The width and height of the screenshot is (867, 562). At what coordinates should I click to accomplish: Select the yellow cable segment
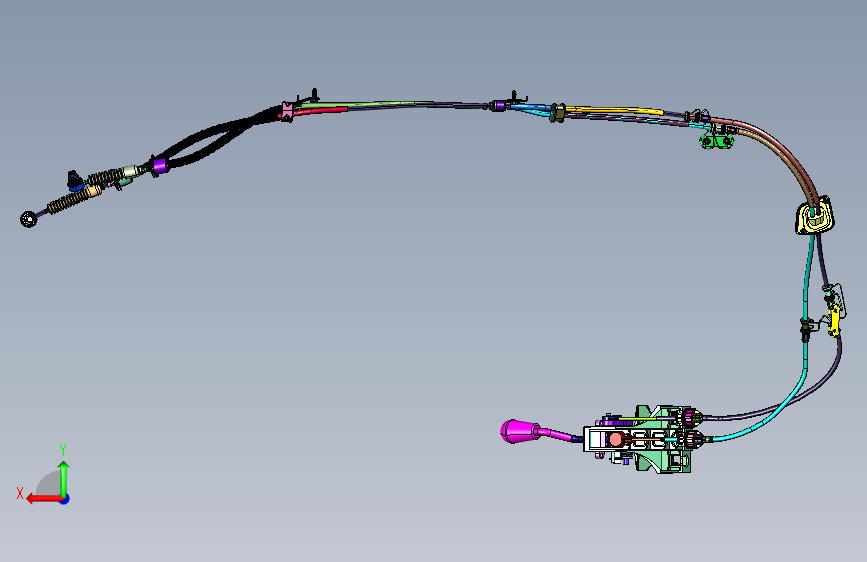tap(614, 111)
